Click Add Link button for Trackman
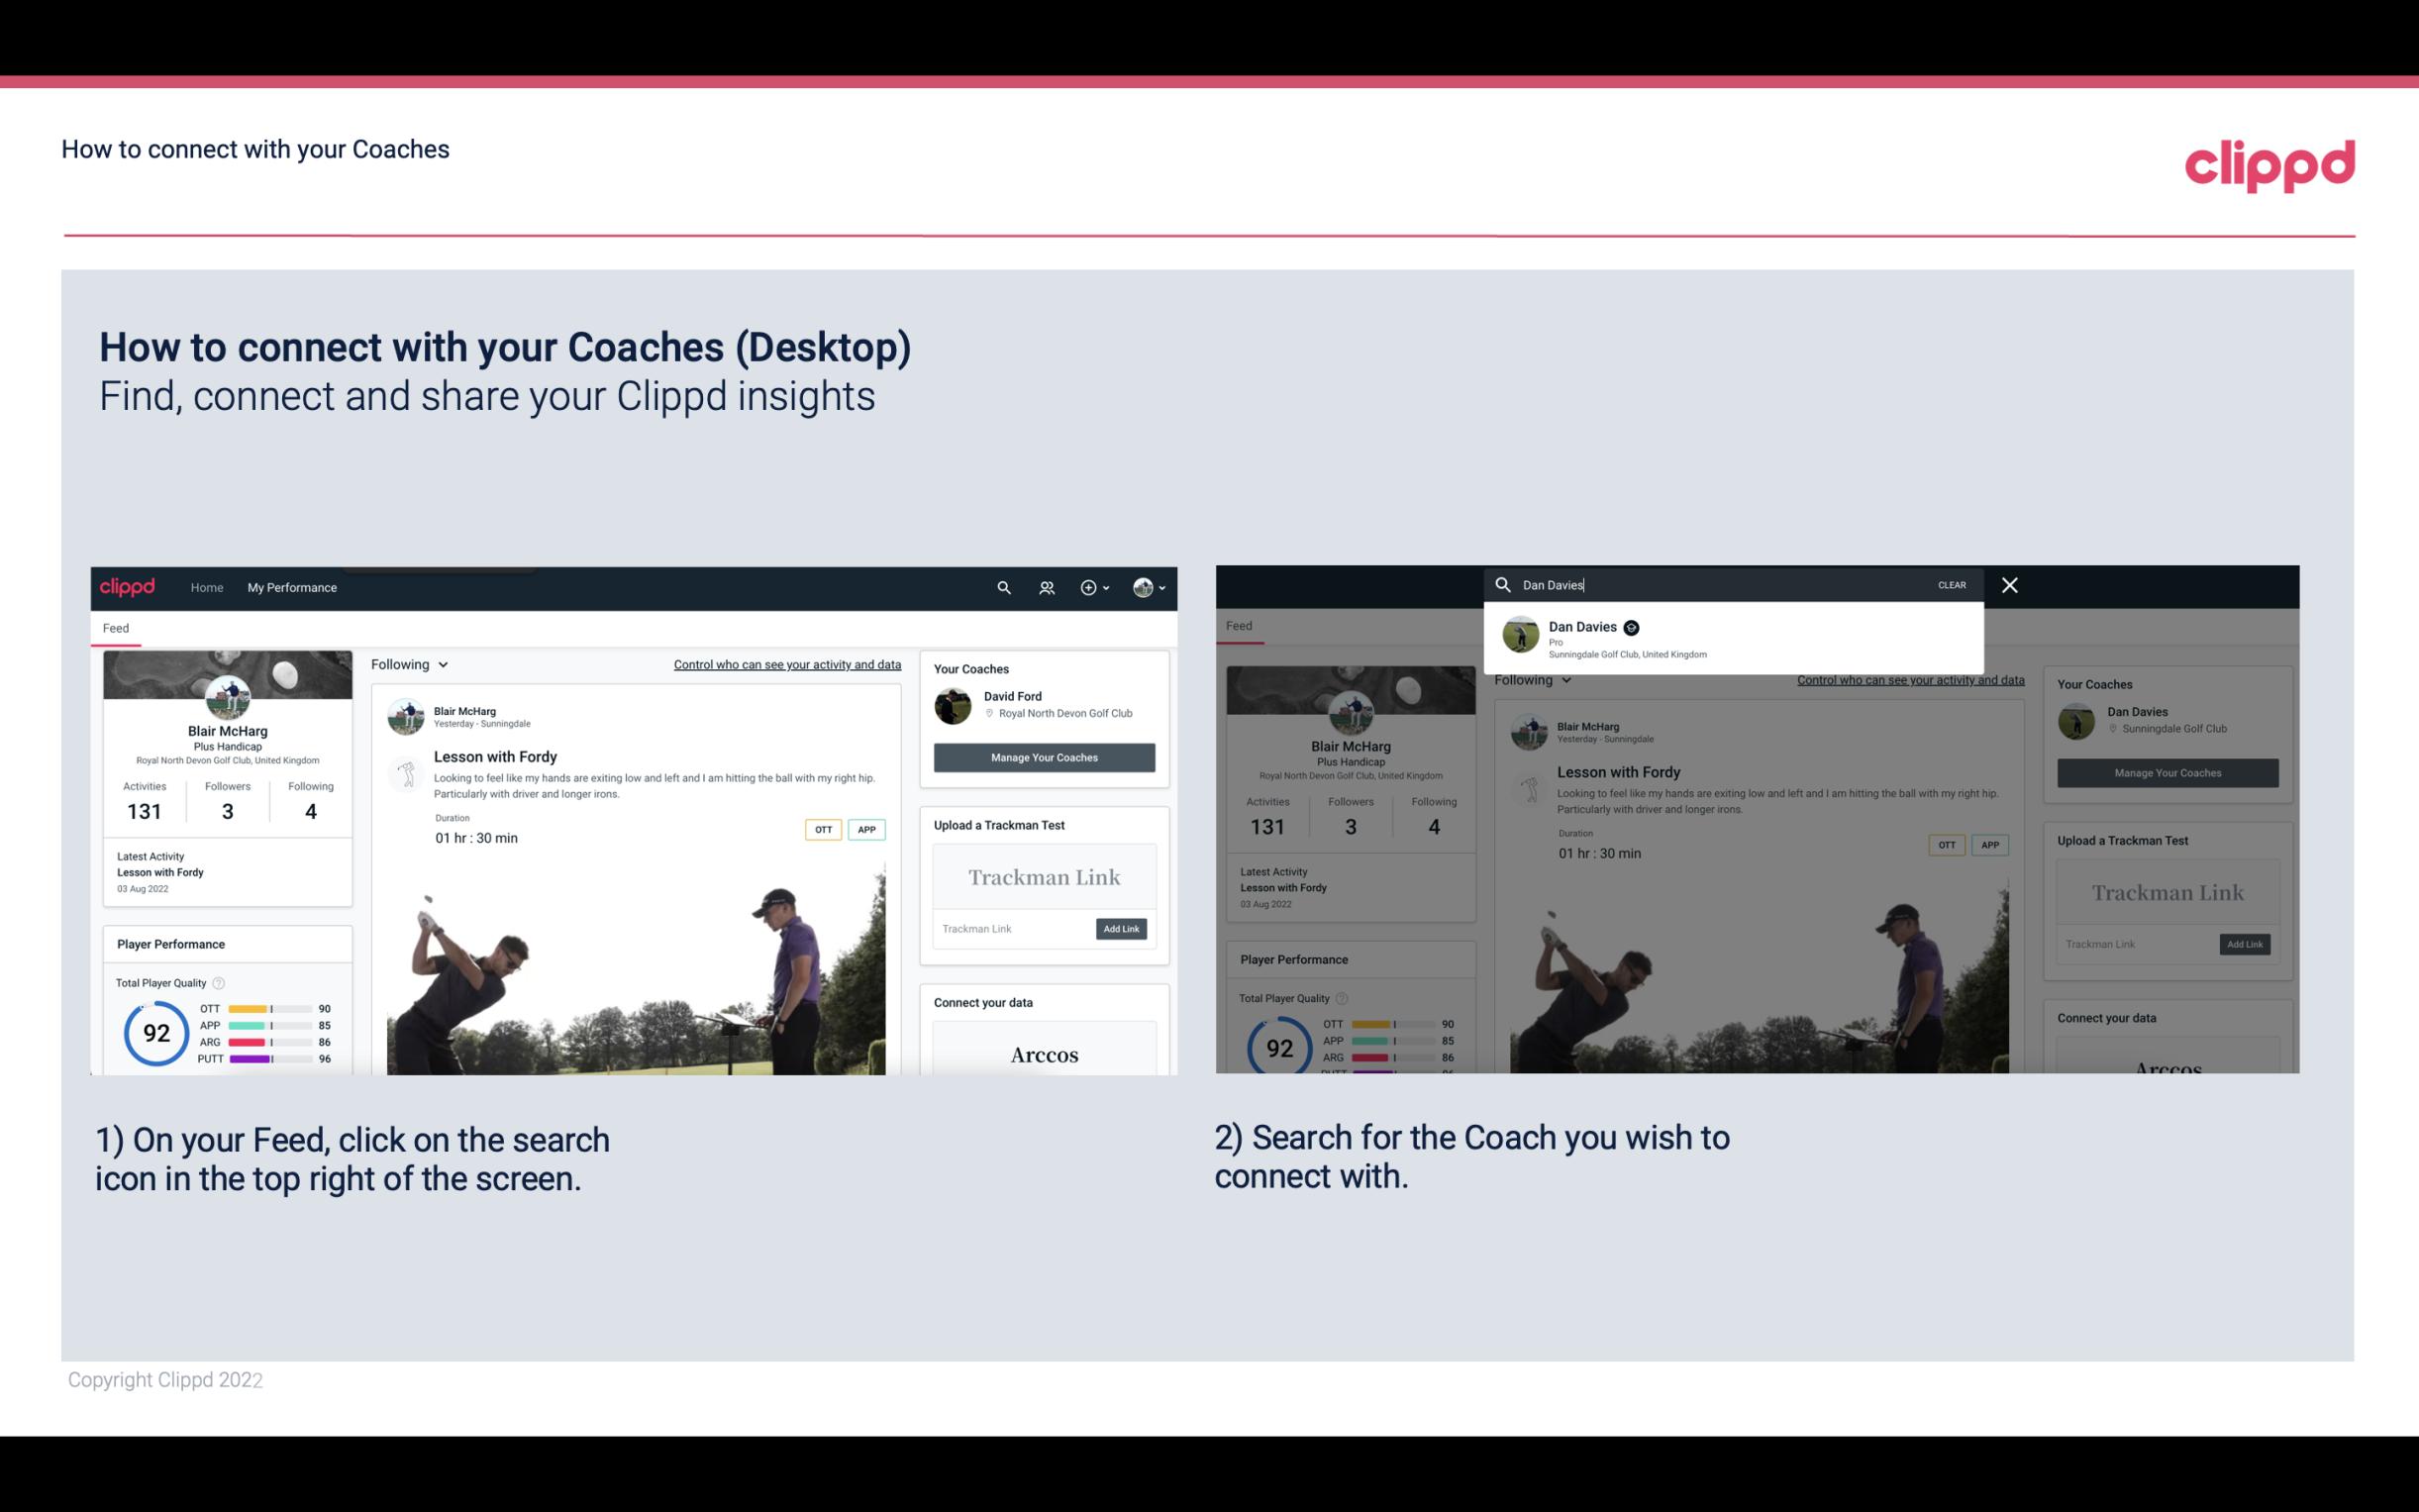The image size is (2419, 1512). click(1122, 929)
